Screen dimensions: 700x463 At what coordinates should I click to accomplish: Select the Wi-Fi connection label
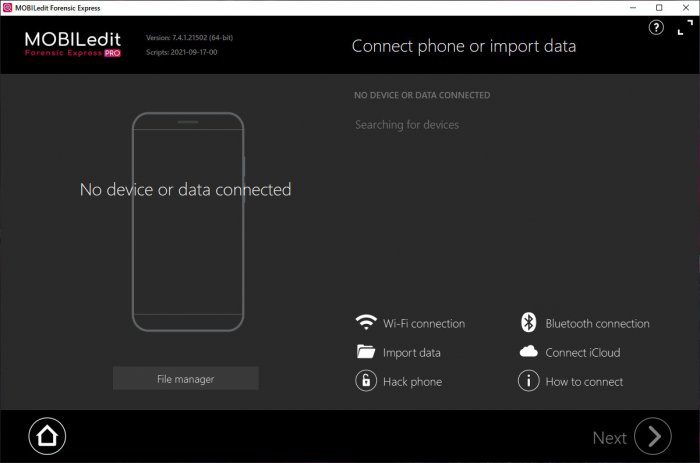tap(424, 323)
